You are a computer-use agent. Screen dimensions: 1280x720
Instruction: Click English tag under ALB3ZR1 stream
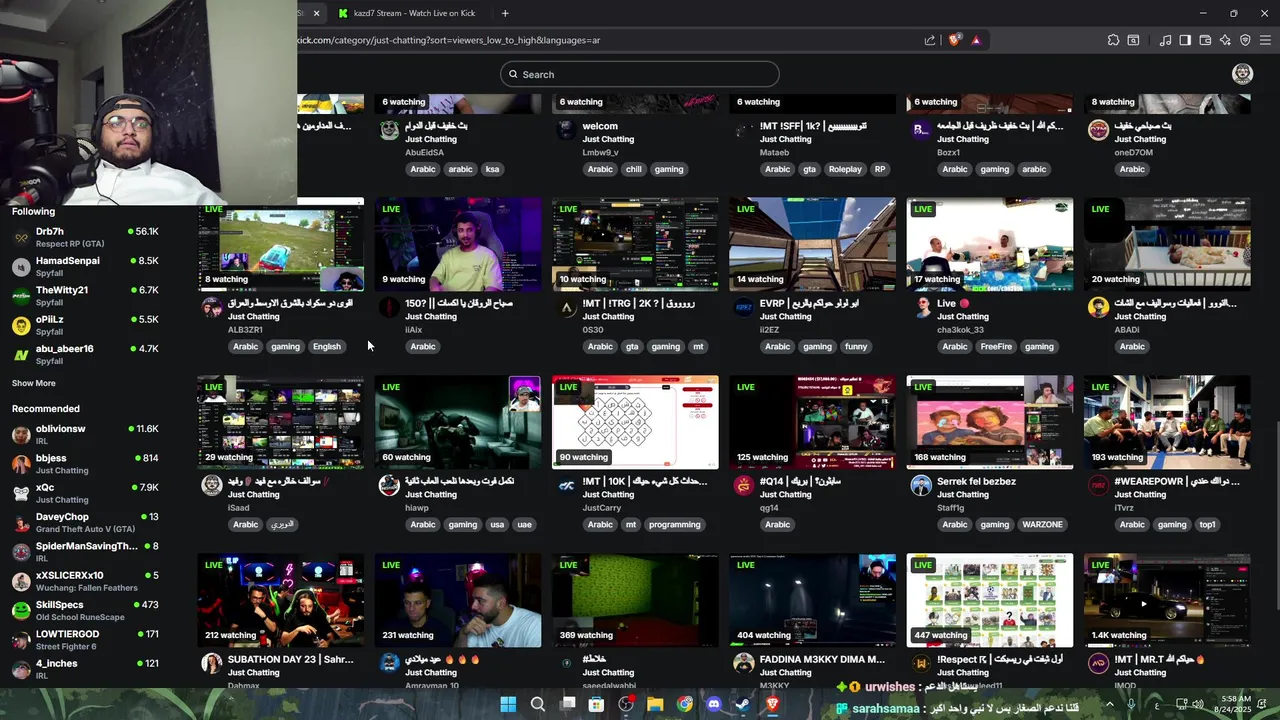click(x=327, y=347)
